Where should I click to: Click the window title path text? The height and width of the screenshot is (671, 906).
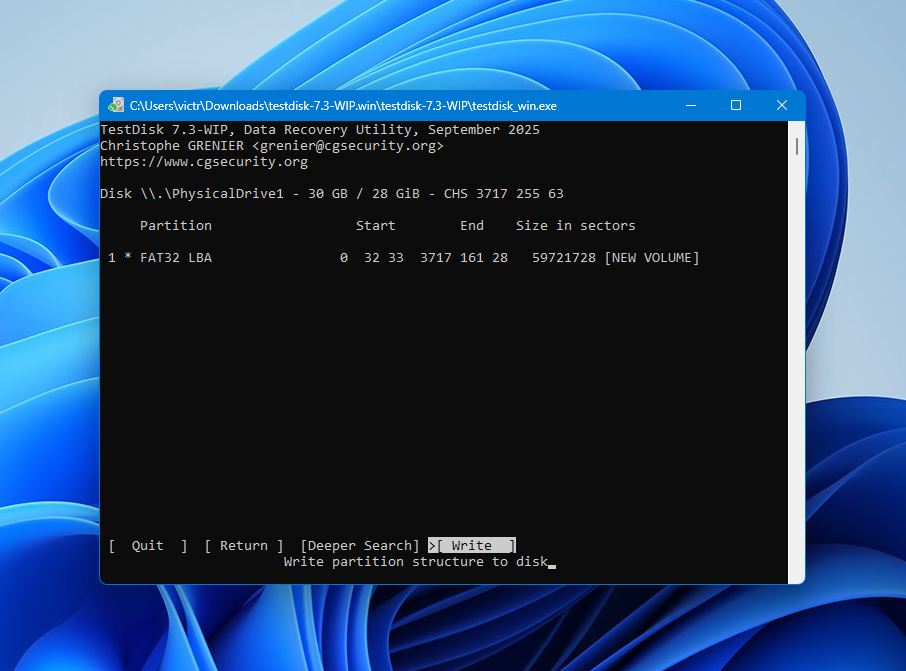(343, 106)
